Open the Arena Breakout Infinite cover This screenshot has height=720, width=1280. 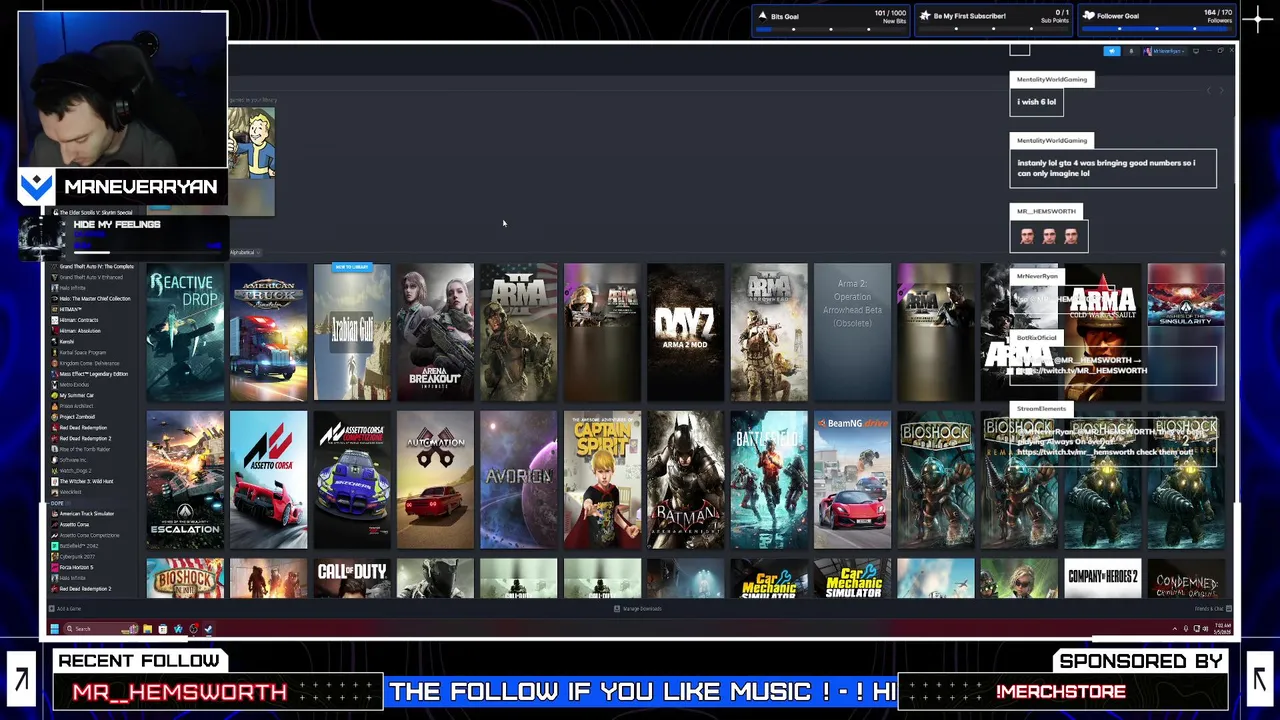435,332
